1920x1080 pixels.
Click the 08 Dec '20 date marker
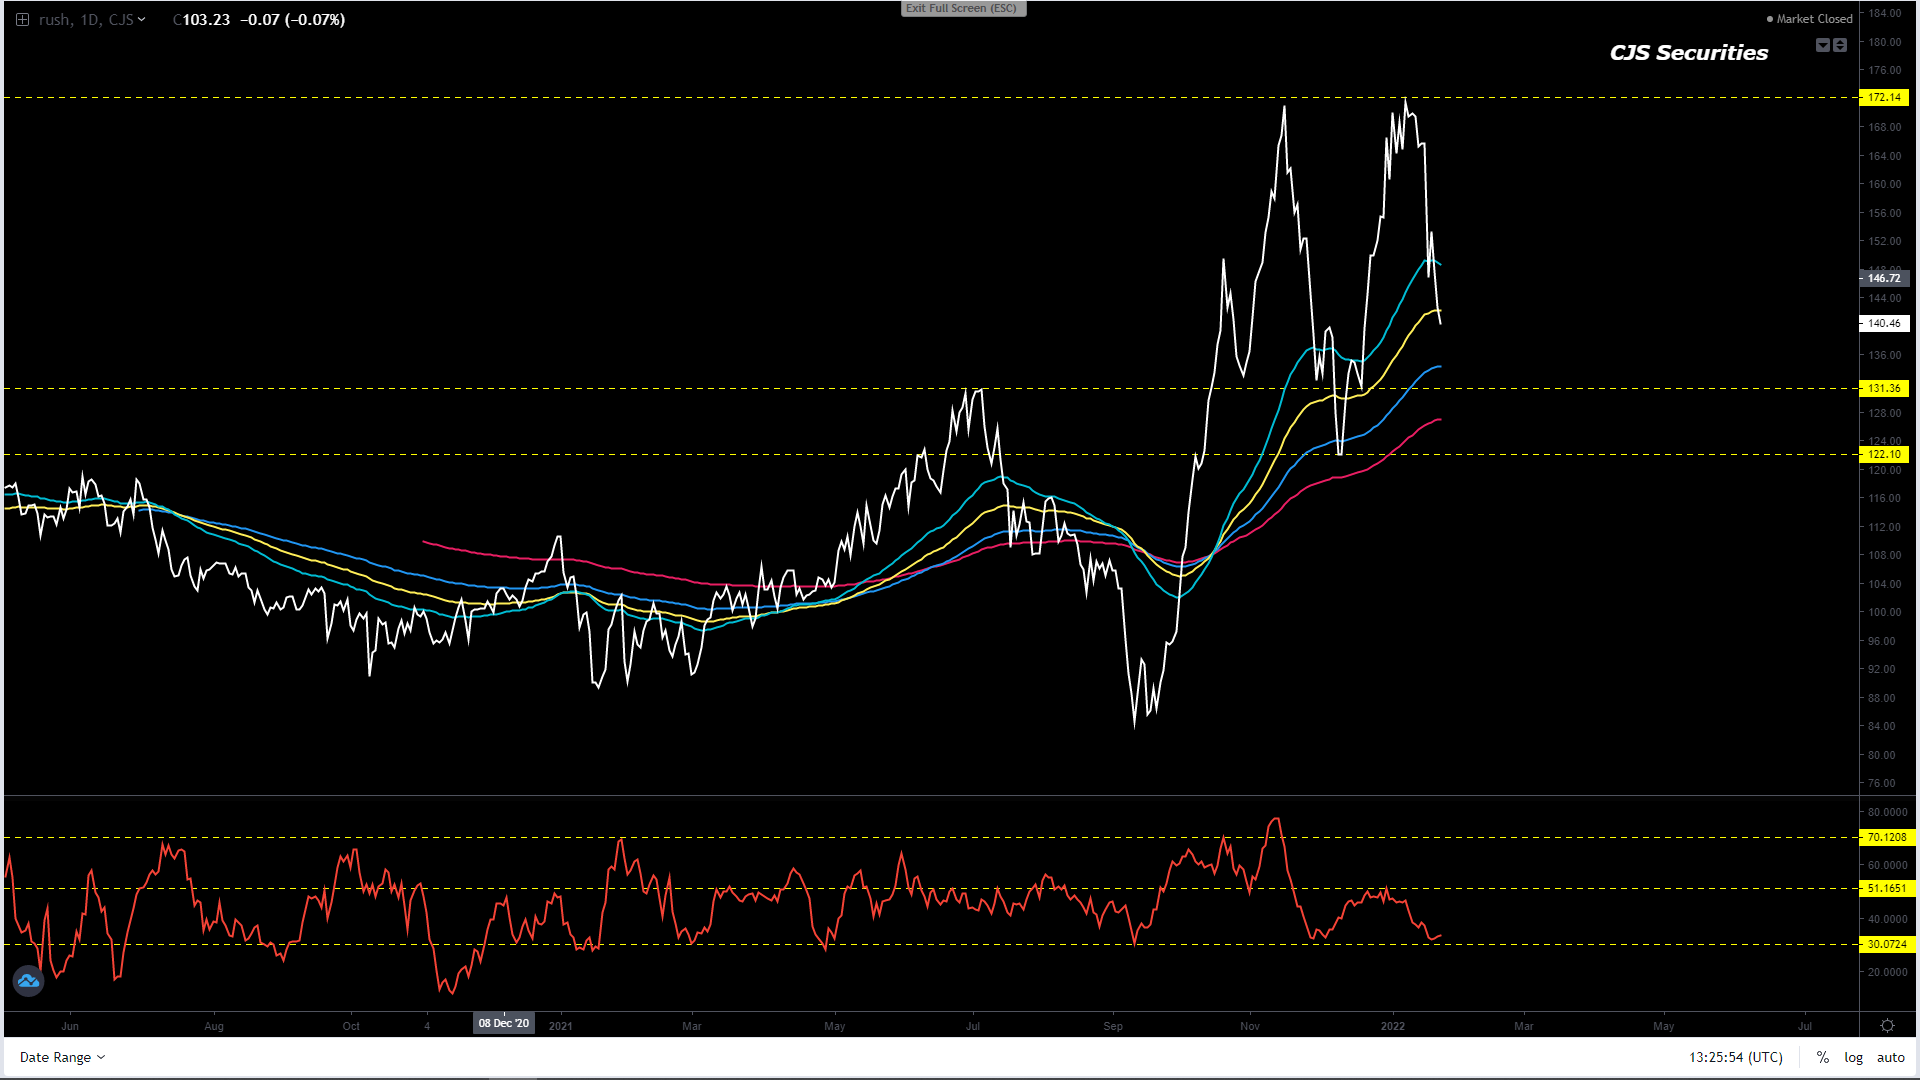tap(503, 1023)
